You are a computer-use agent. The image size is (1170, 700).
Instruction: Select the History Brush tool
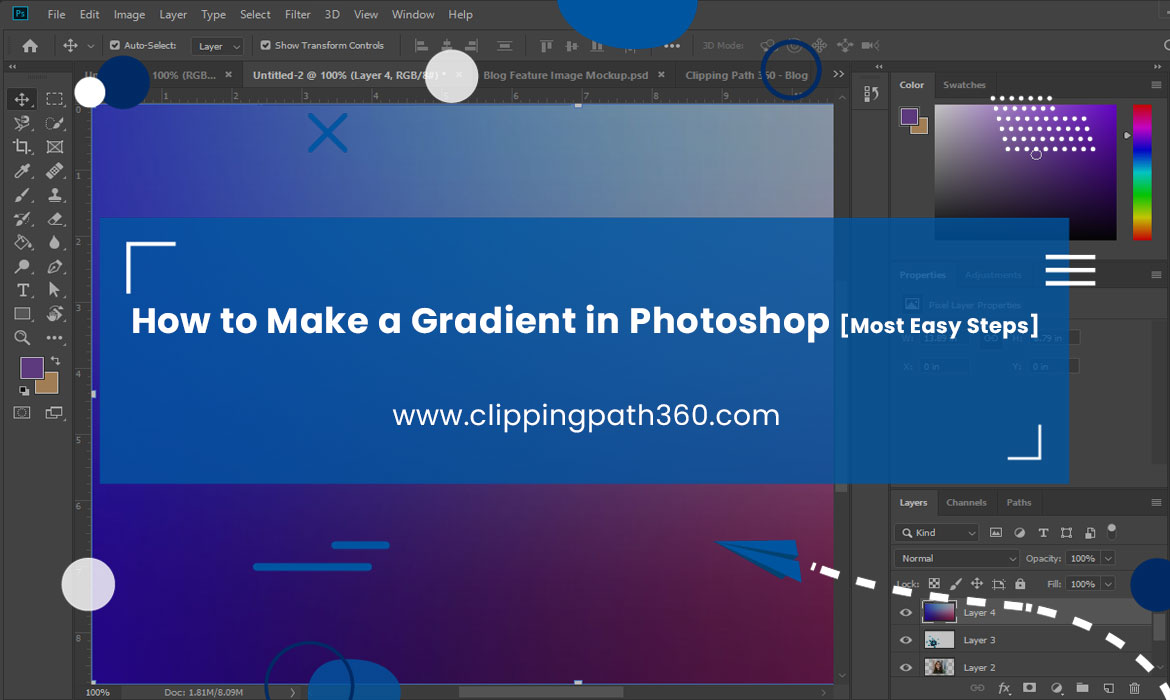click(22, 219)
